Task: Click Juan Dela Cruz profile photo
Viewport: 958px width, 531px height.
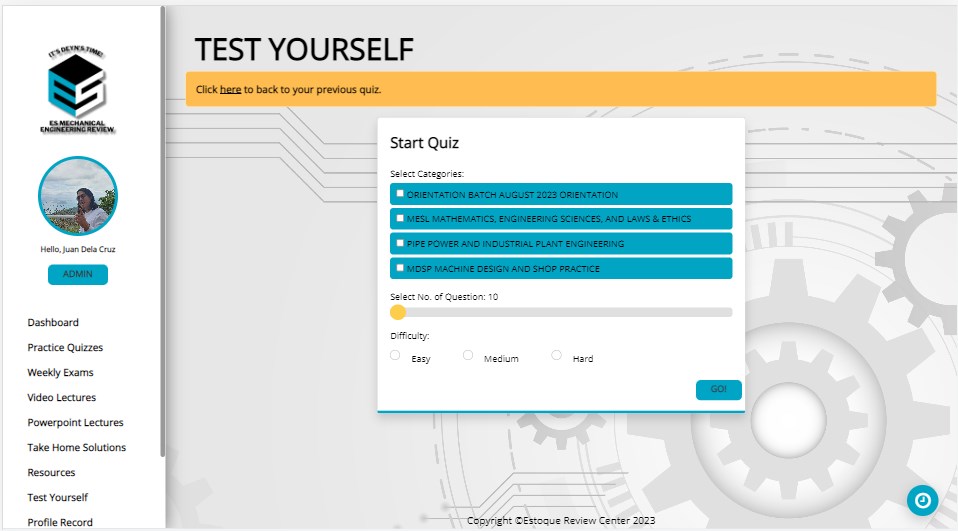Action: [x=78, y=196]
